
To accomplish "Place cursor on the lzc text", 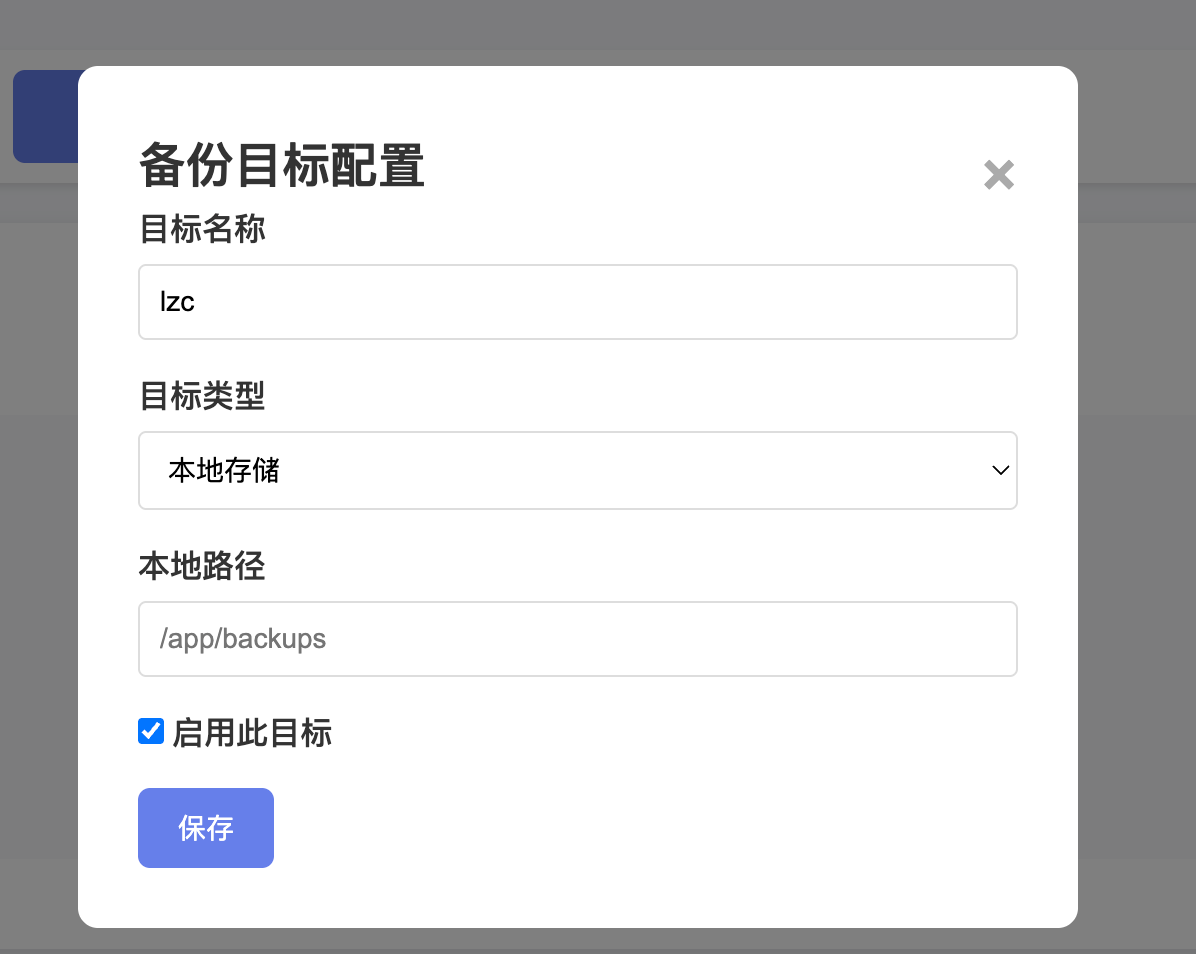I will pyautogui.click(x=177, y=302).
